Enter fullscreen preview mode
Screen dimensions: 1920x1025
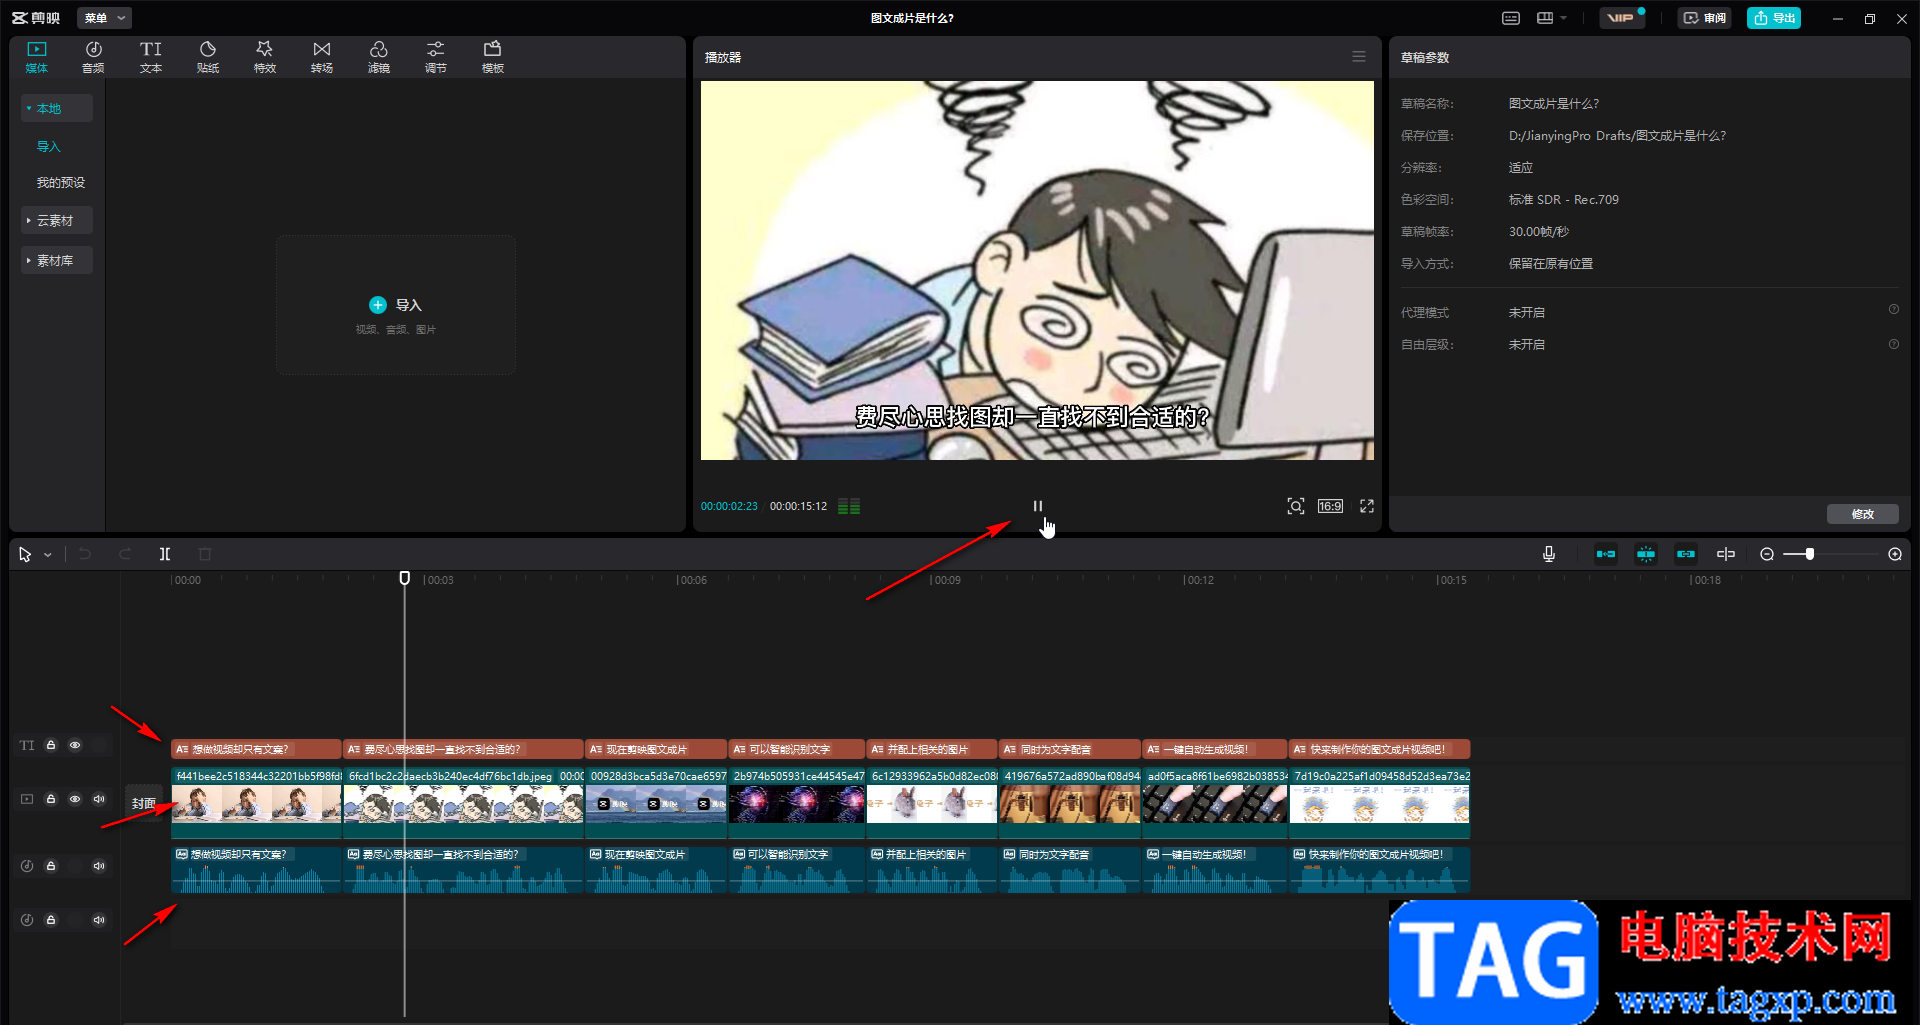click(1367, 506)
